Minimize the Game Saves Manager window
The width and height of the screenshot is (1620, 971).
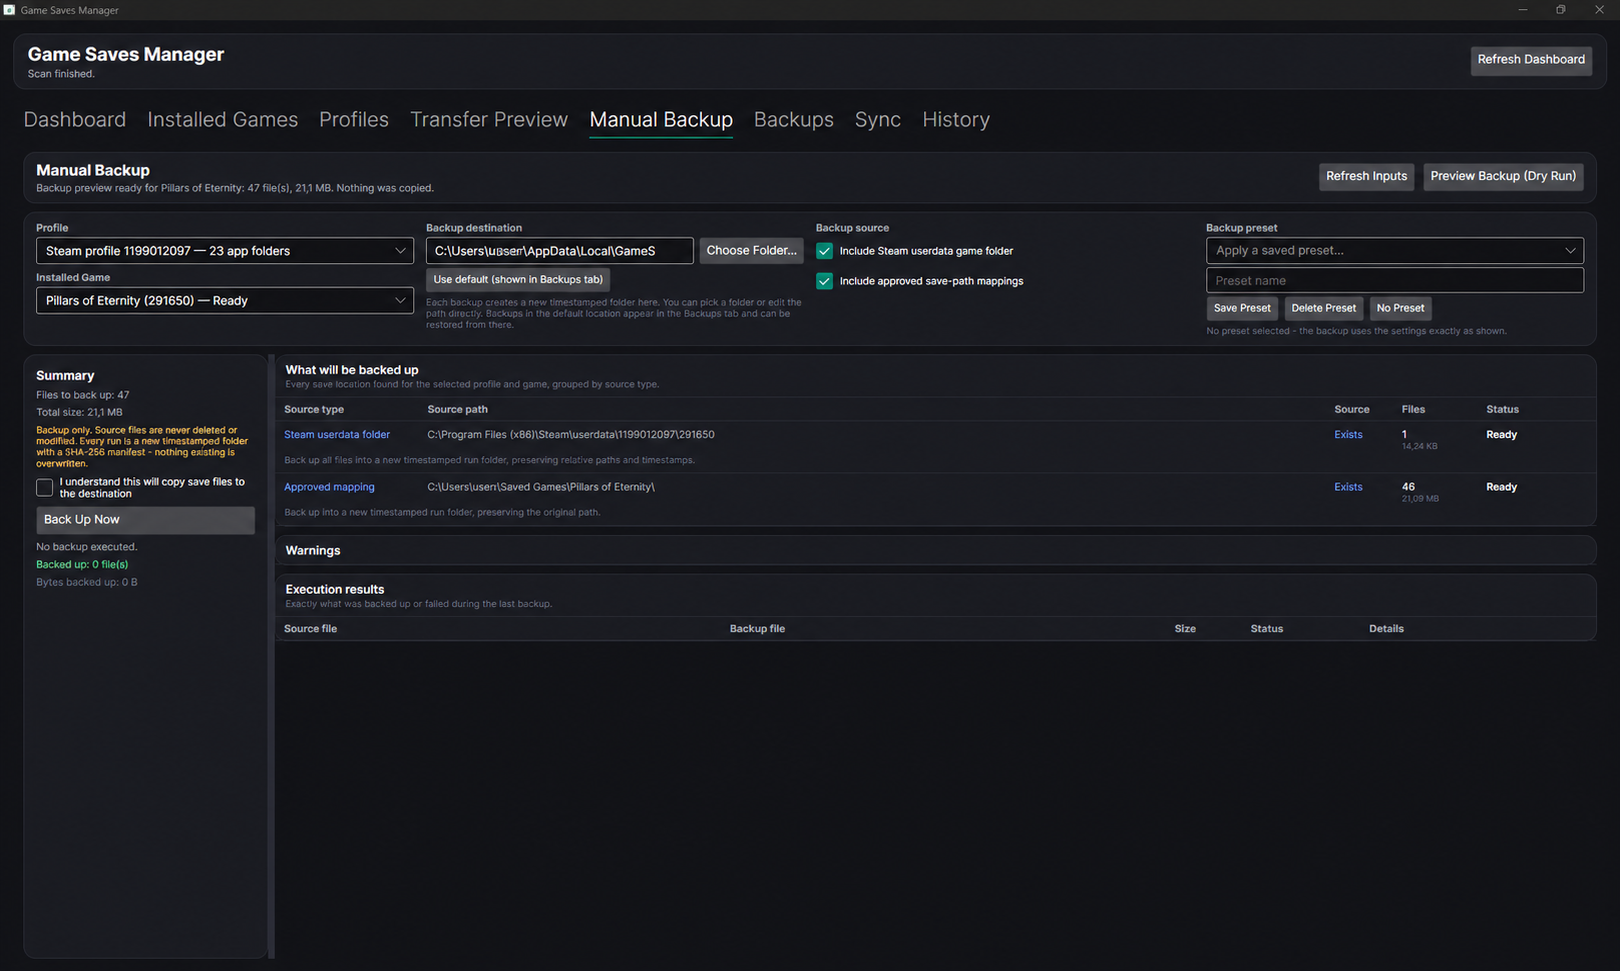[1522, 10]
